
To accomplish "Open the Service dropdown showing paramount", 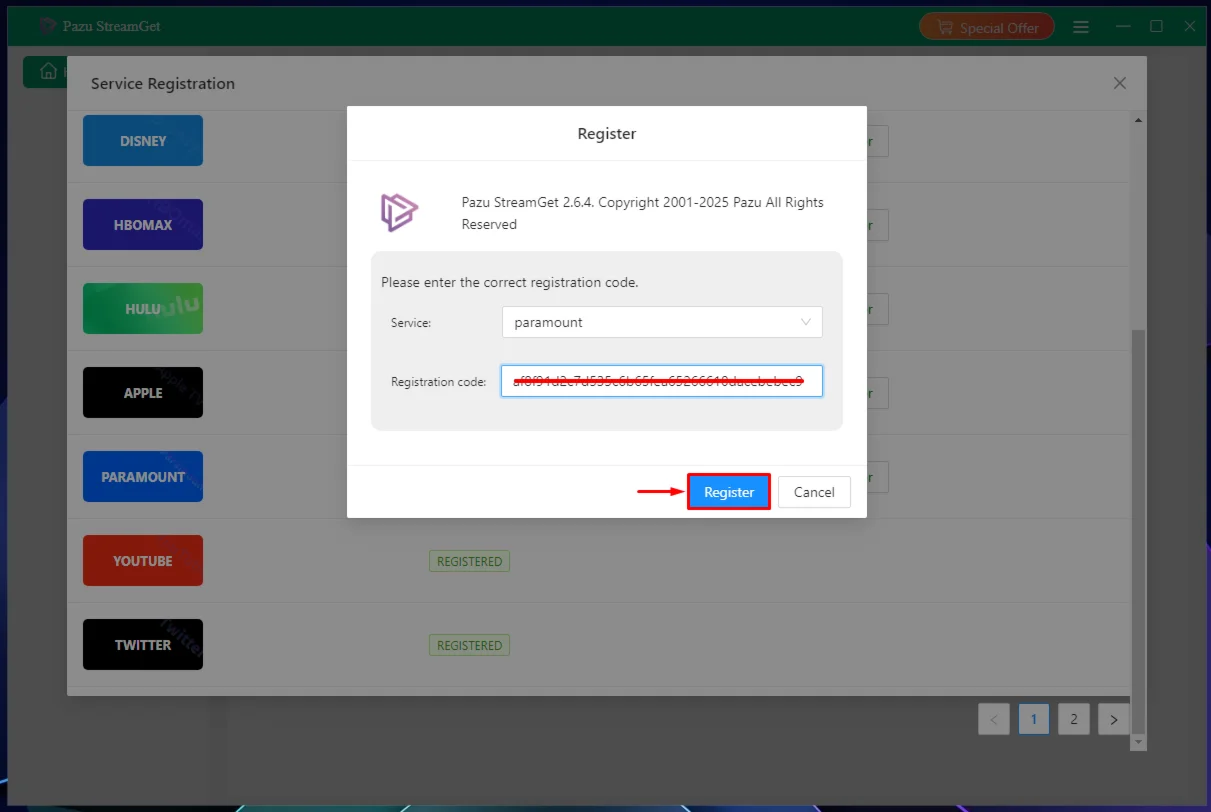I will pyautogui.click(x=662, y=322).
